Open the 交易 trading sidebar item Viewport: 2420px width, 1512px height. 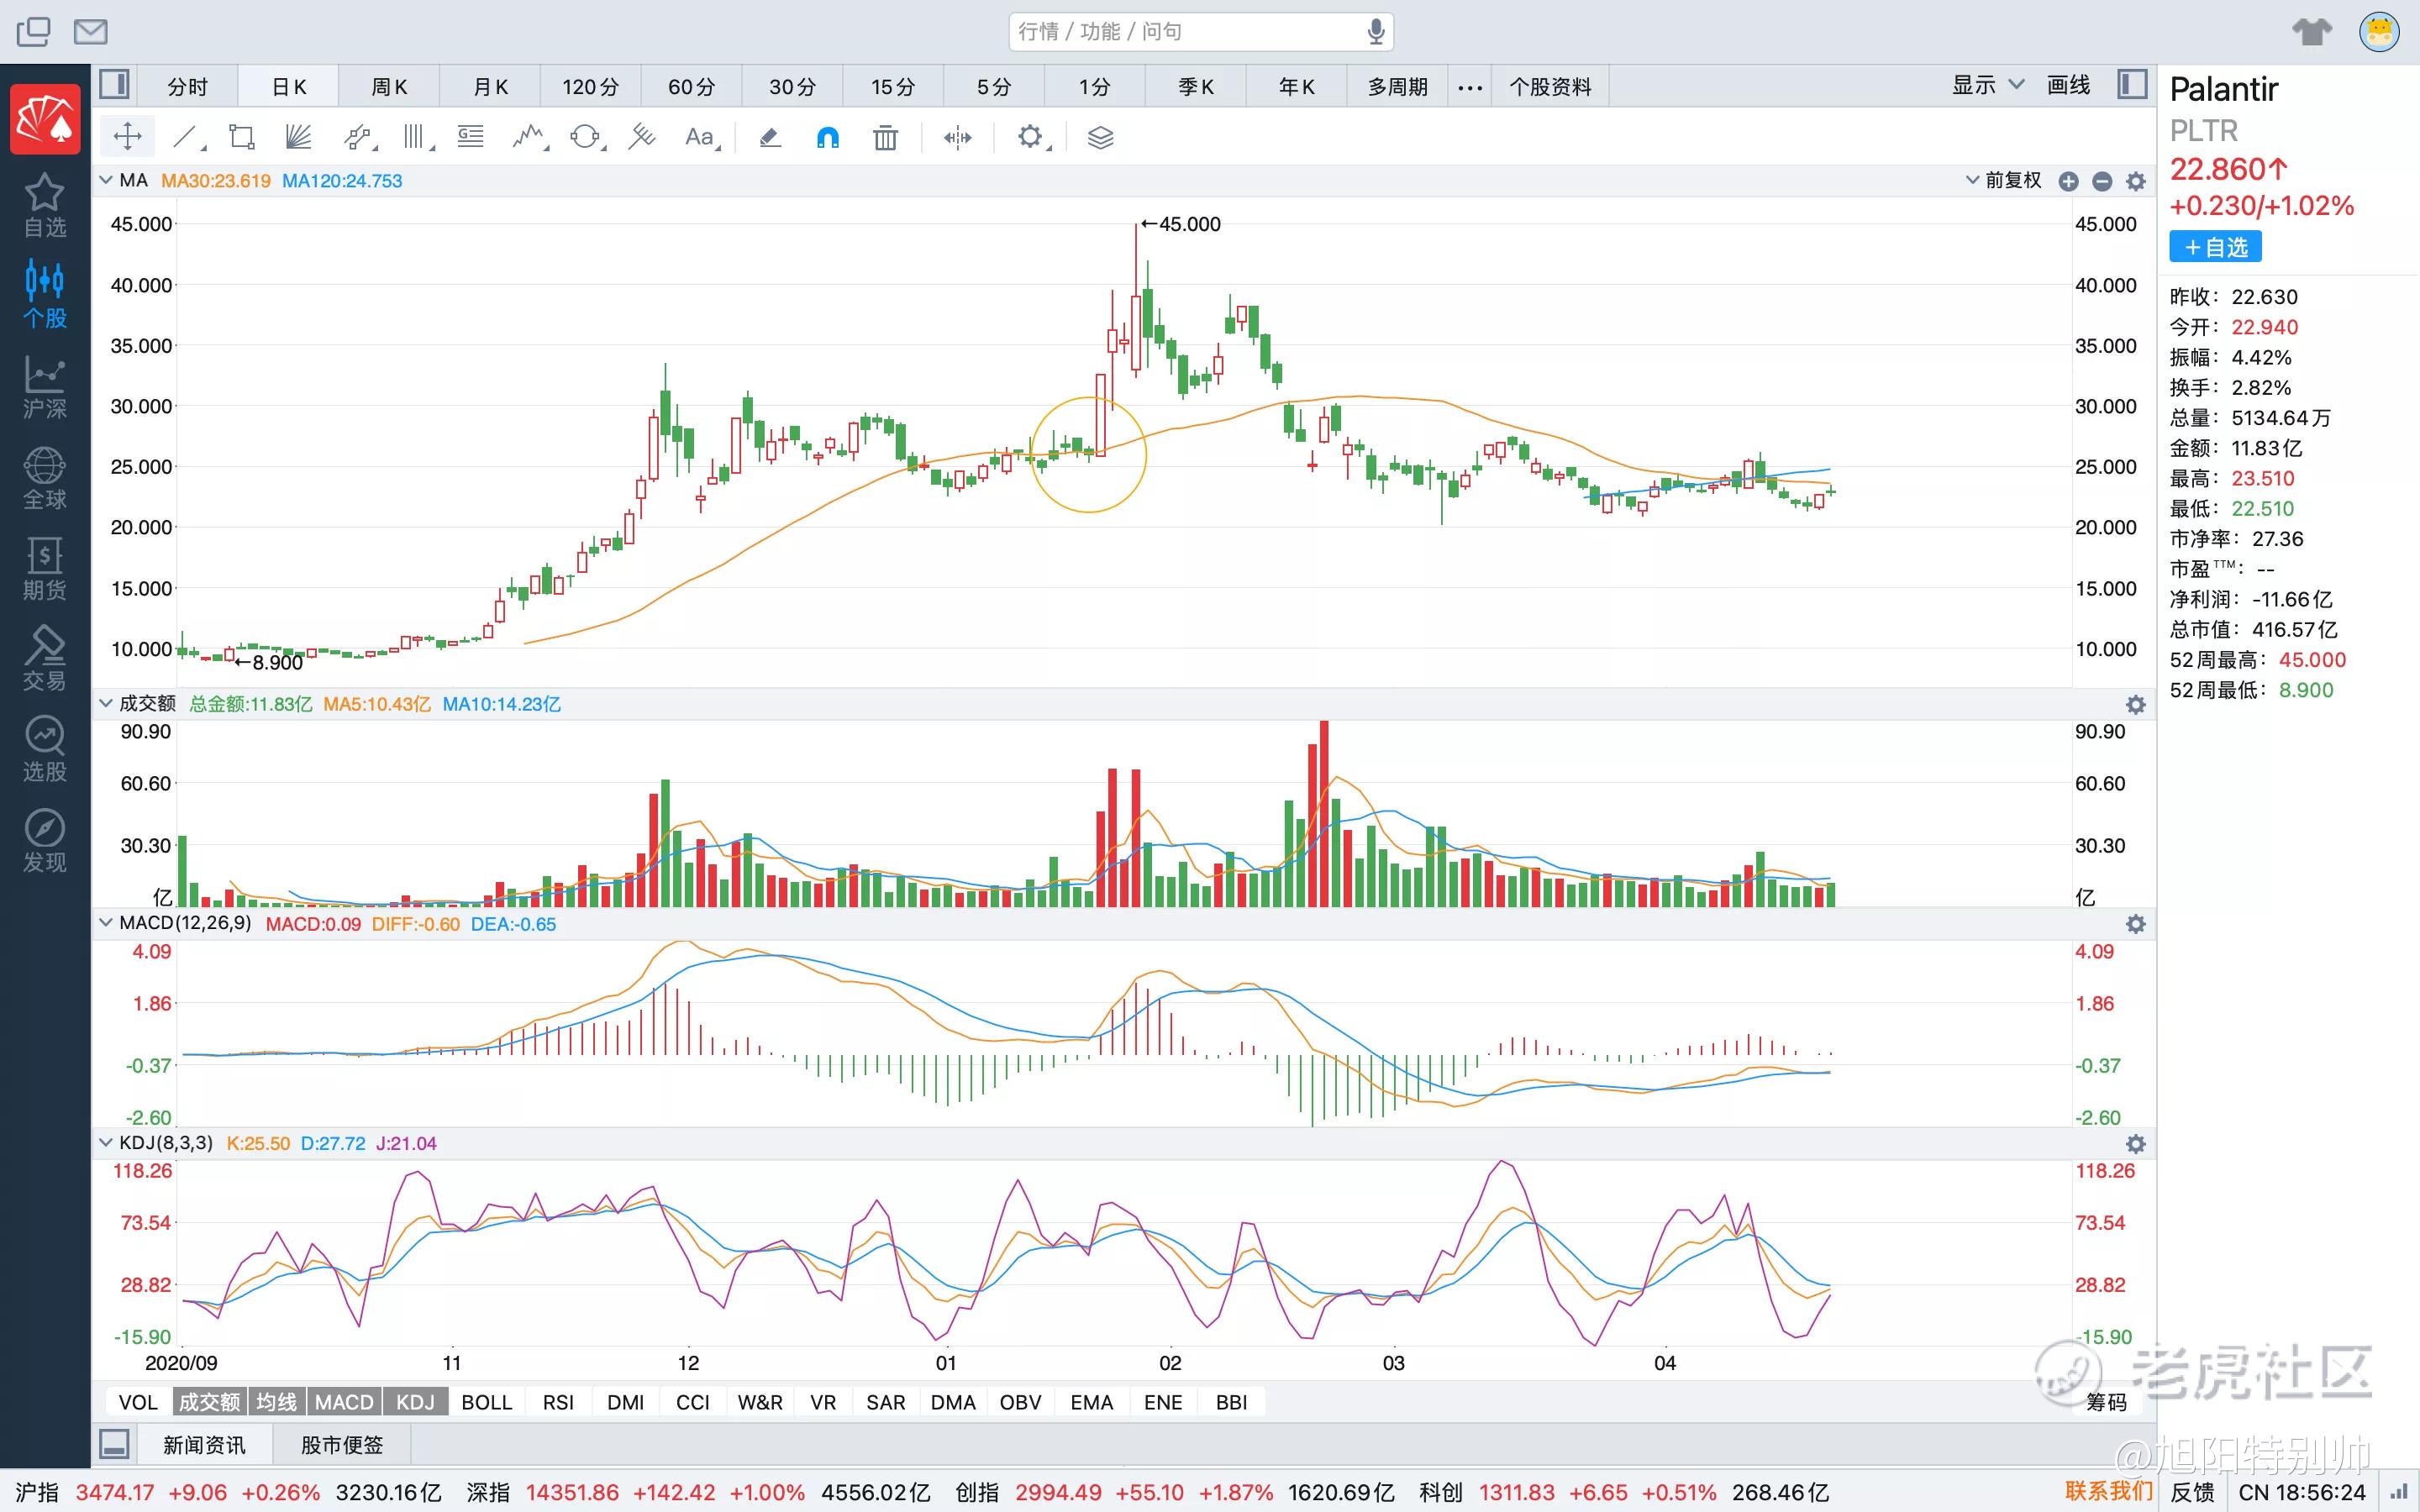coord(45,659)
